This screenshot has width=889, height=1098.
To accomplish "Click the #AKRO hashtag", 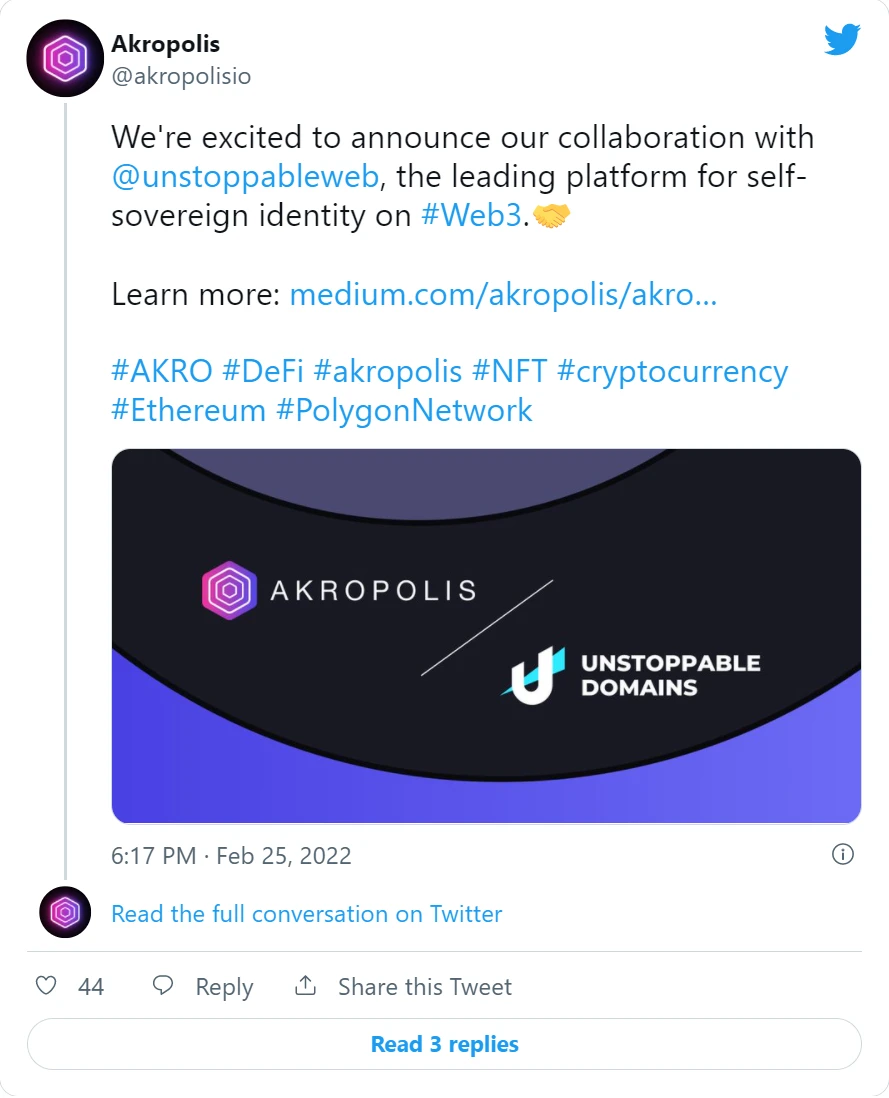I will pos(162,371).
